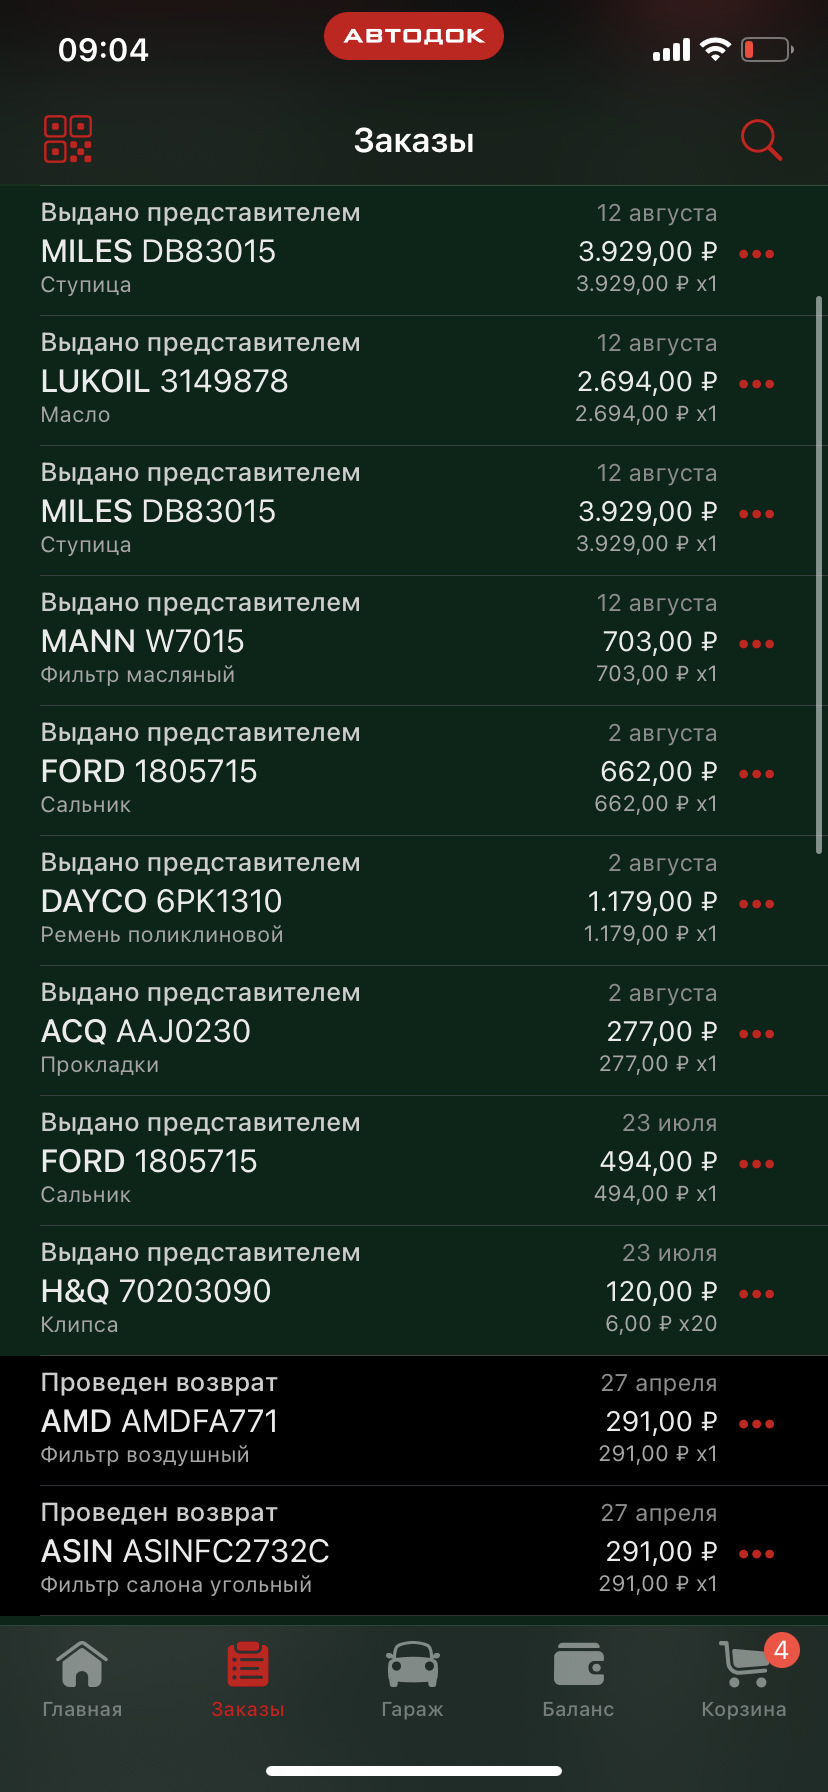Open three-dot menu for MANN W7015

pos(756,644)
